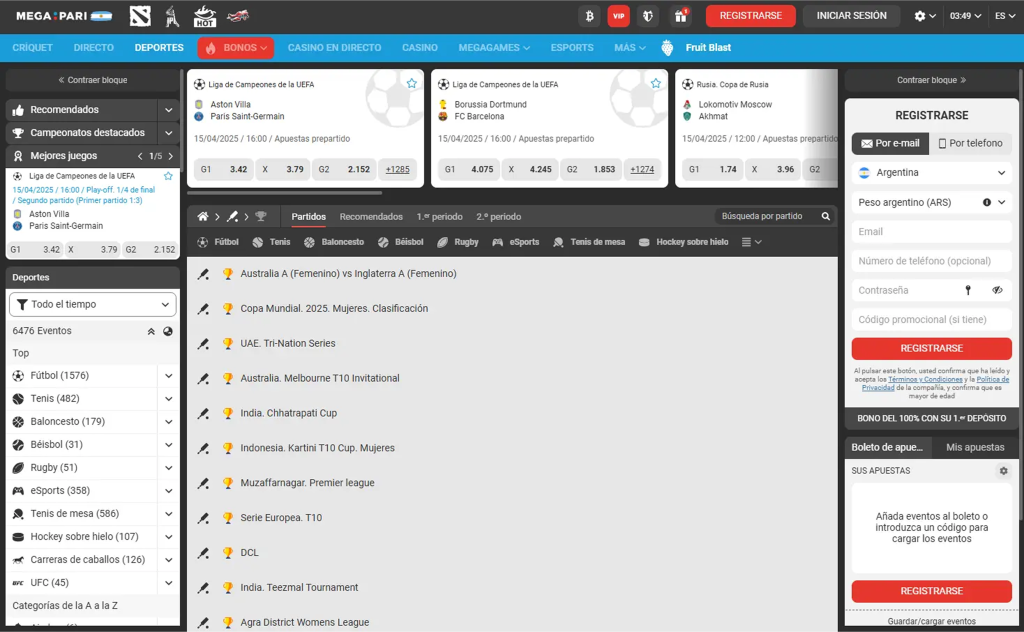This screenshot has height=632, width=1024.
Task: Toggle password visibility eye icon
Action: point(997,291)
